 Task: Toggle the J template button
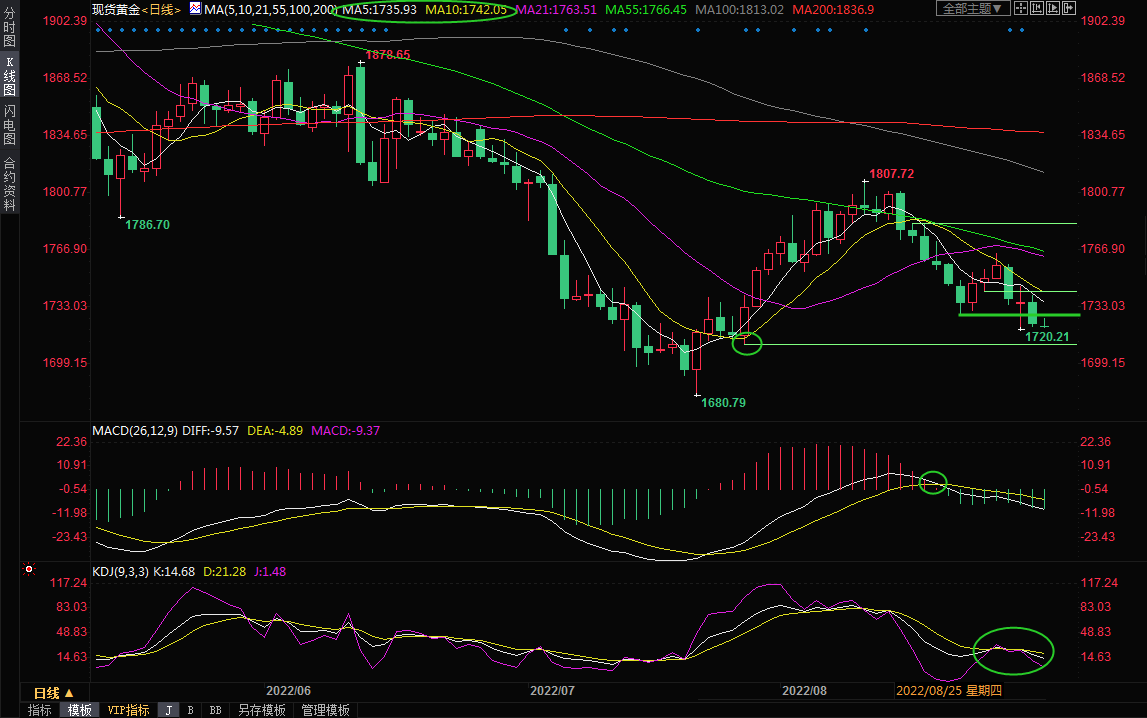click(168, 710)
